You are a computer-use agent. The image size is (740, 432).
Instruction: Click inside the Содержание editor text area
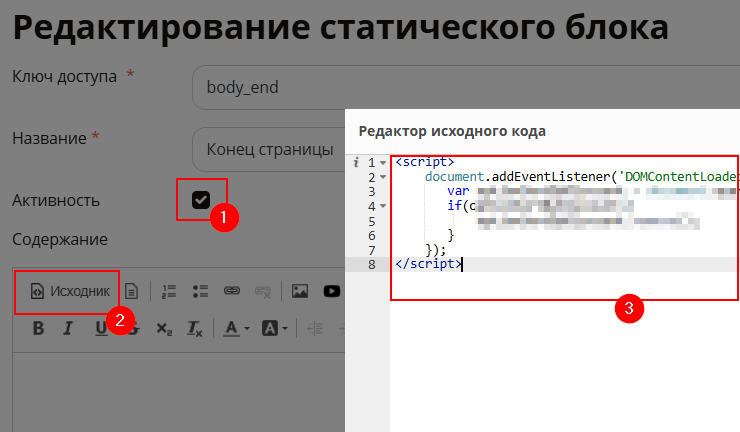[x=179, y=392]
